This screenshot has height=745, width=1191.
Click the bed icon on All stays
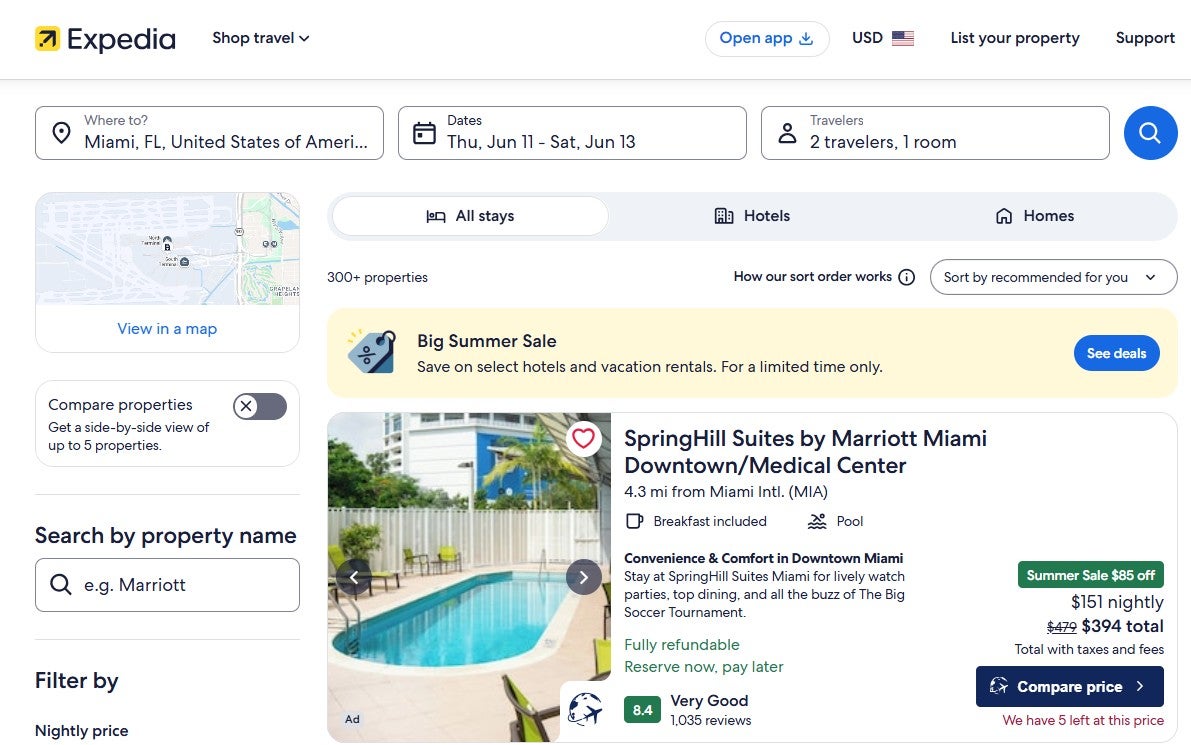click(x=436, y=216)
